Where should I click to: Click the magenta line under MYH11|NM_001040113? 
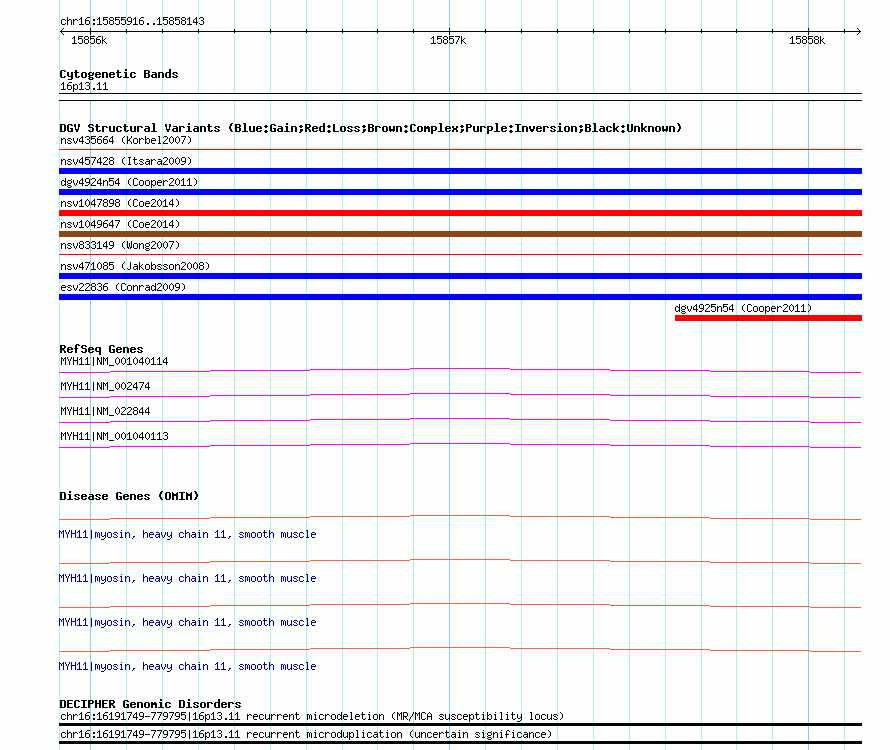pos(460,446)
